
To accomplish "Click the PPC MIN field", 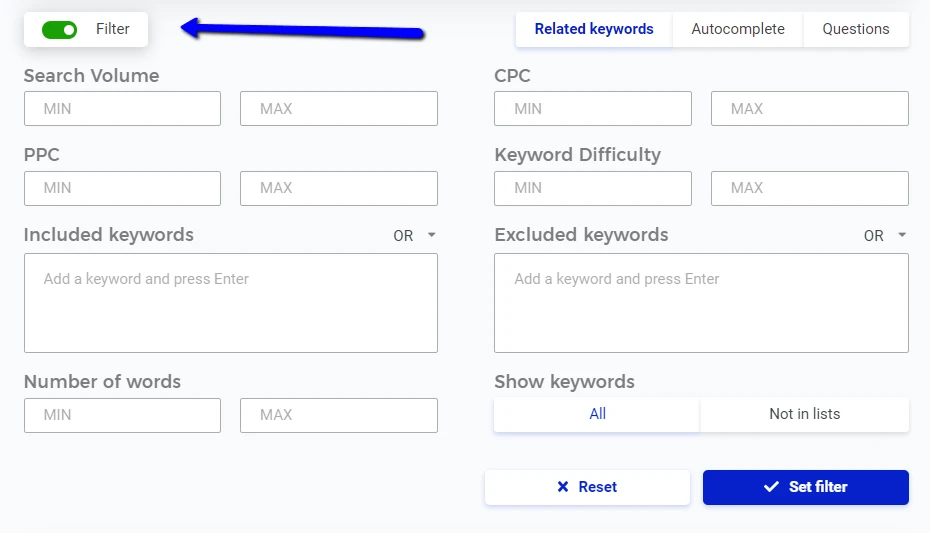I will [122, 188].
